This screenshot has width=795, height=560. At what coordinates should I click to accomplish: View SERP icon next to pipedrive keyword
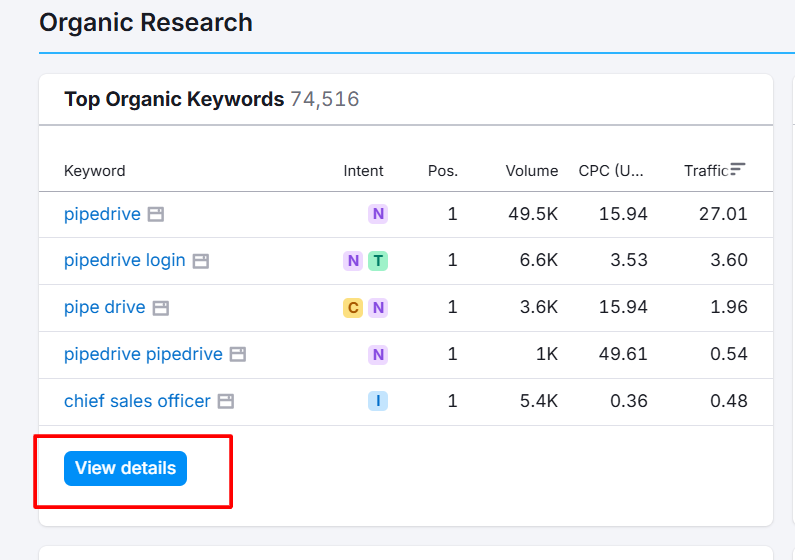coord(156,214)
